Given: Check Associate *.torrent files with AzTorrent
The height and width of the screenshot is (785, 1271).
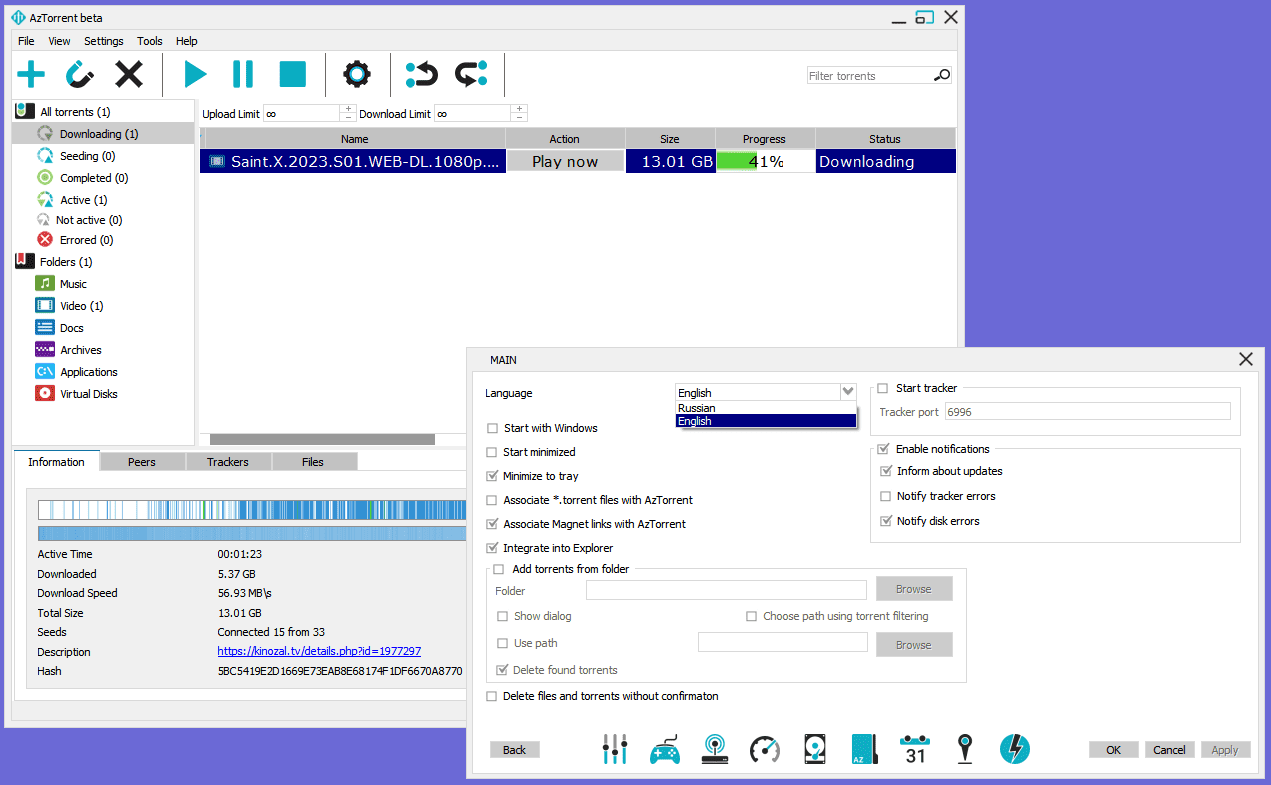Looking at the screenshot, I should pos(492,500).
